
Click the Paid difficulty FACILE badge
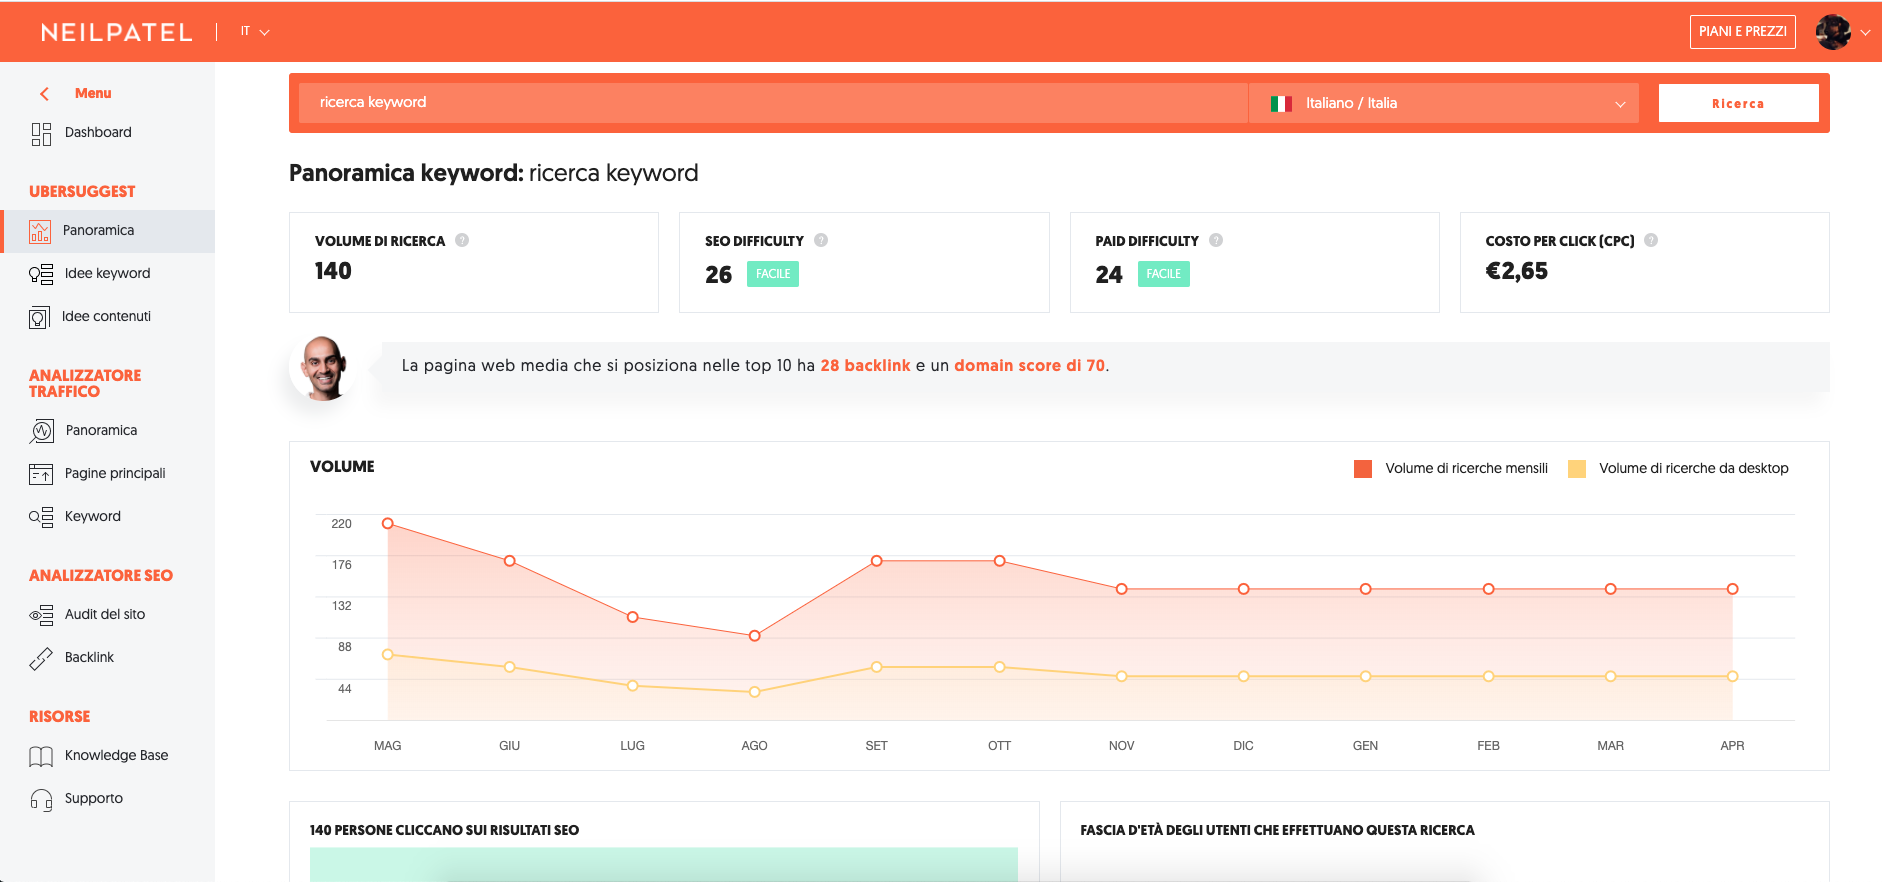[1164, 274]
